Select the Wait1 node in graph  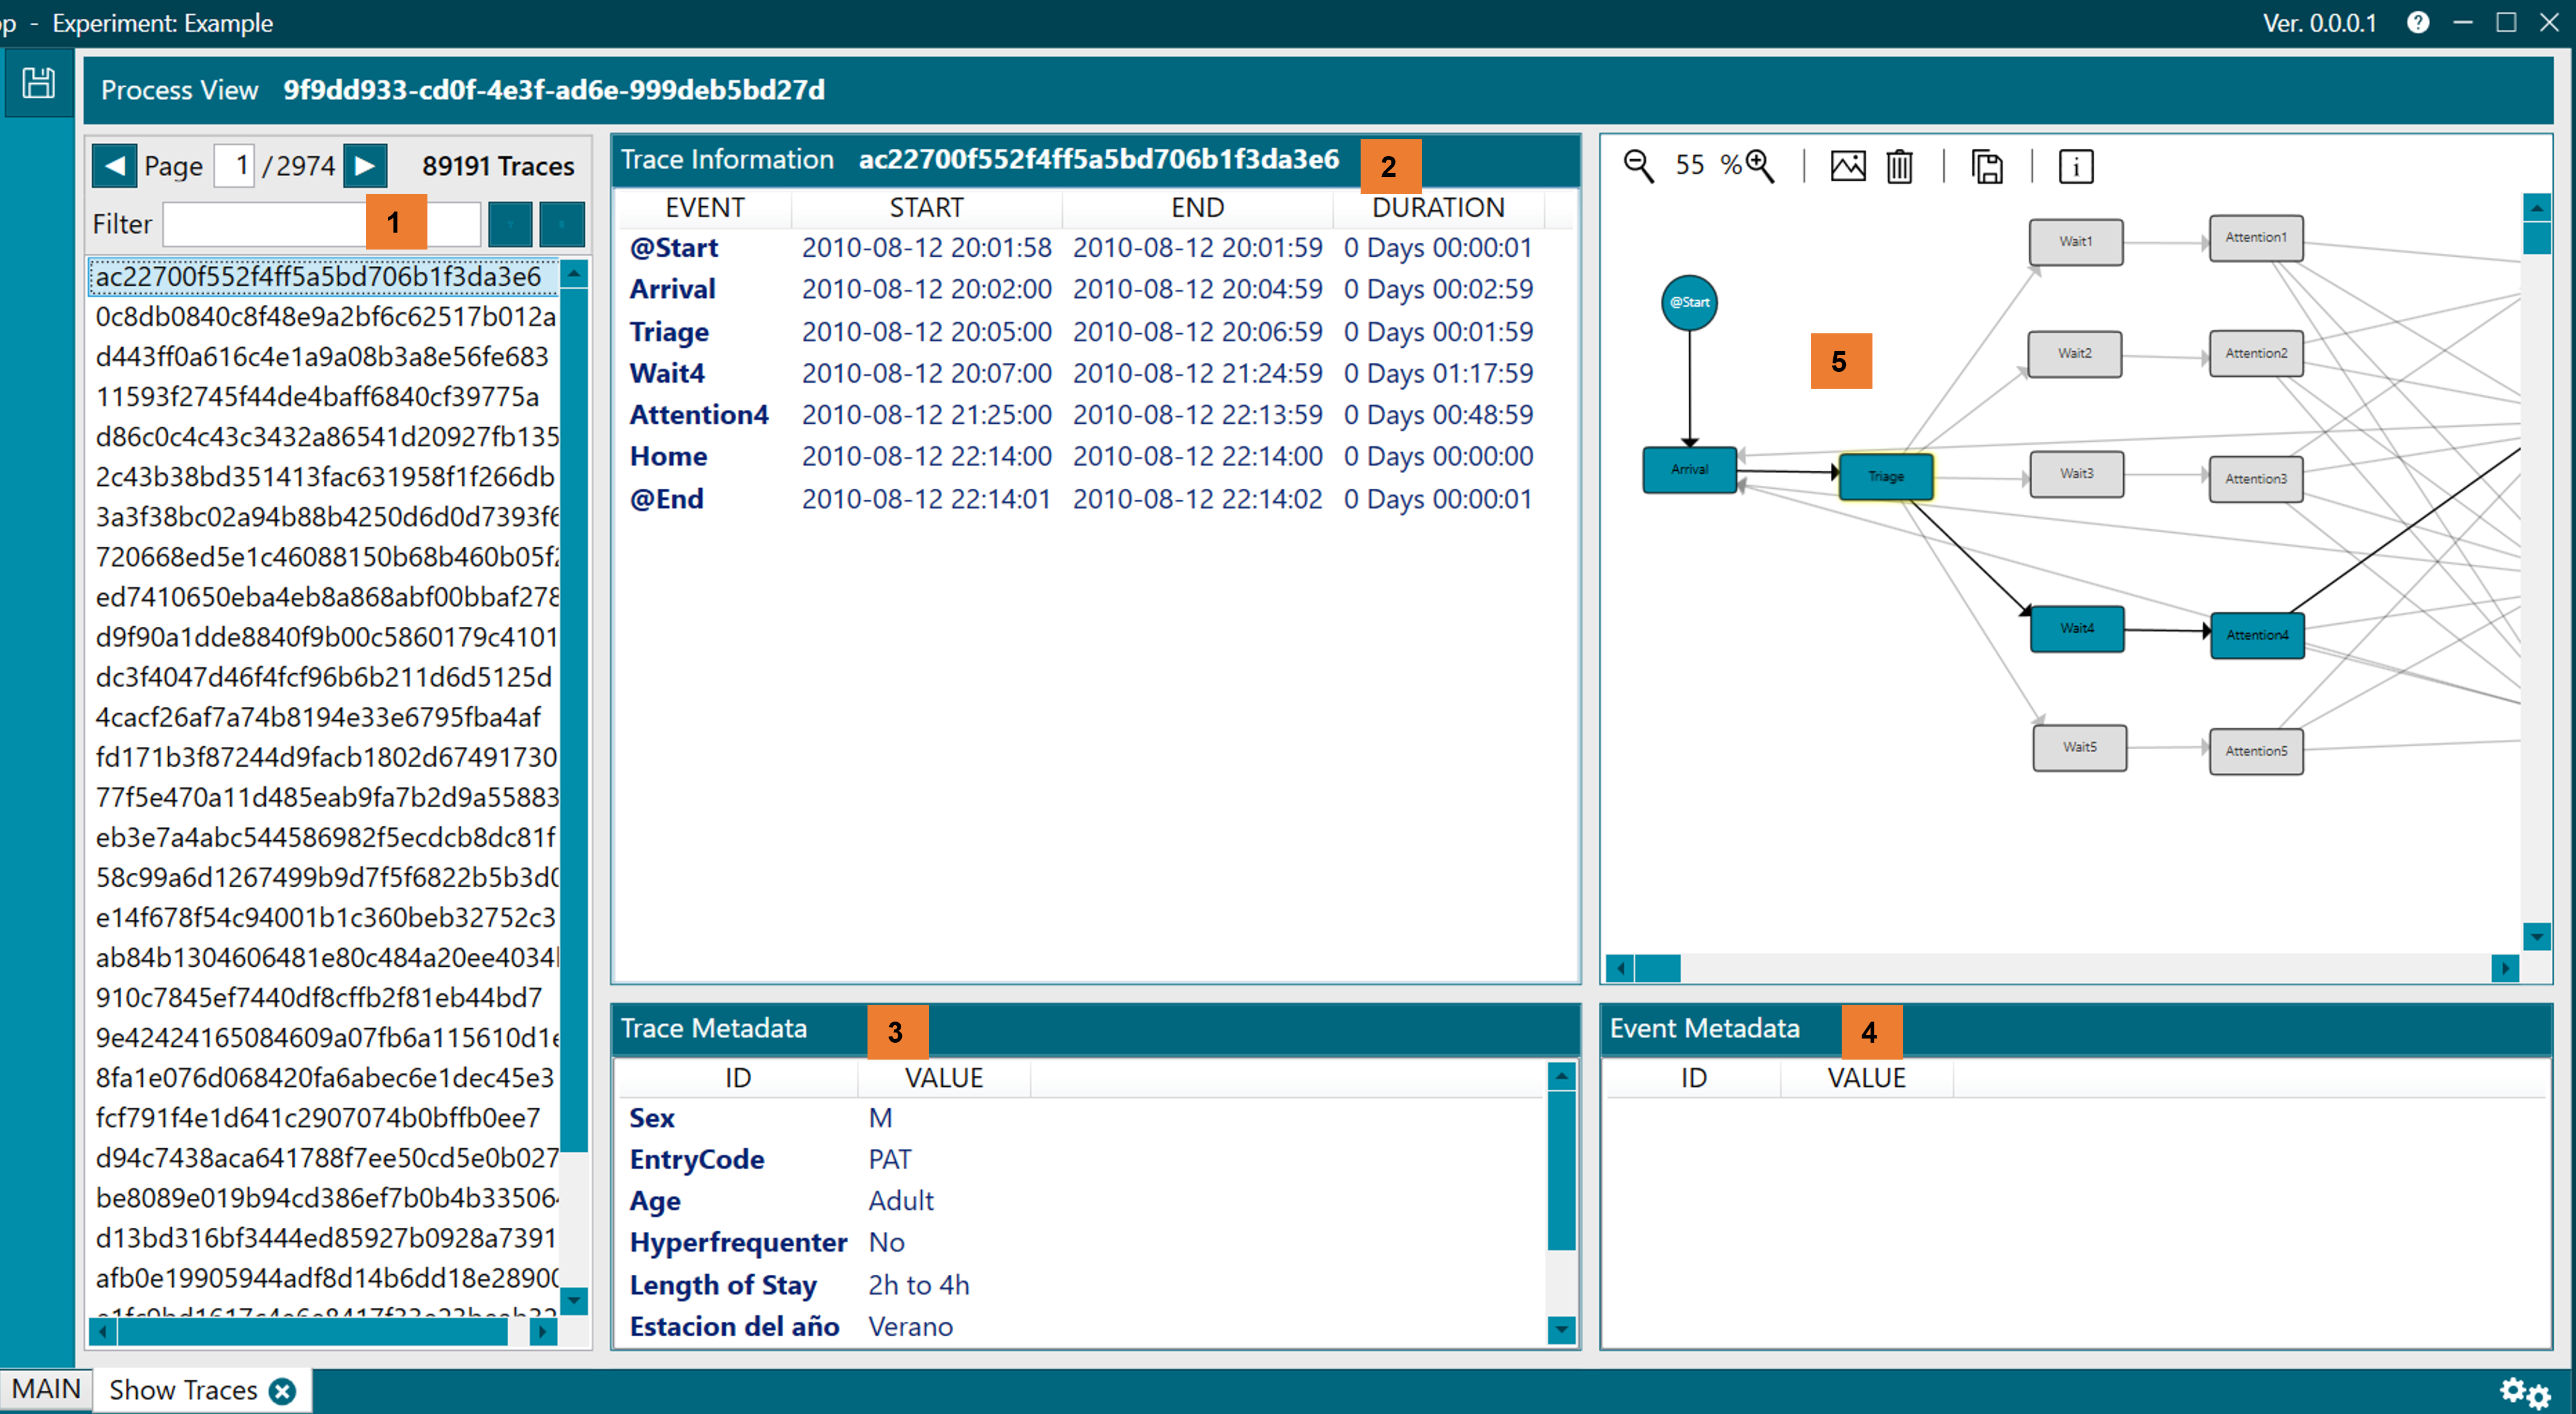(x=2076, y=242)
